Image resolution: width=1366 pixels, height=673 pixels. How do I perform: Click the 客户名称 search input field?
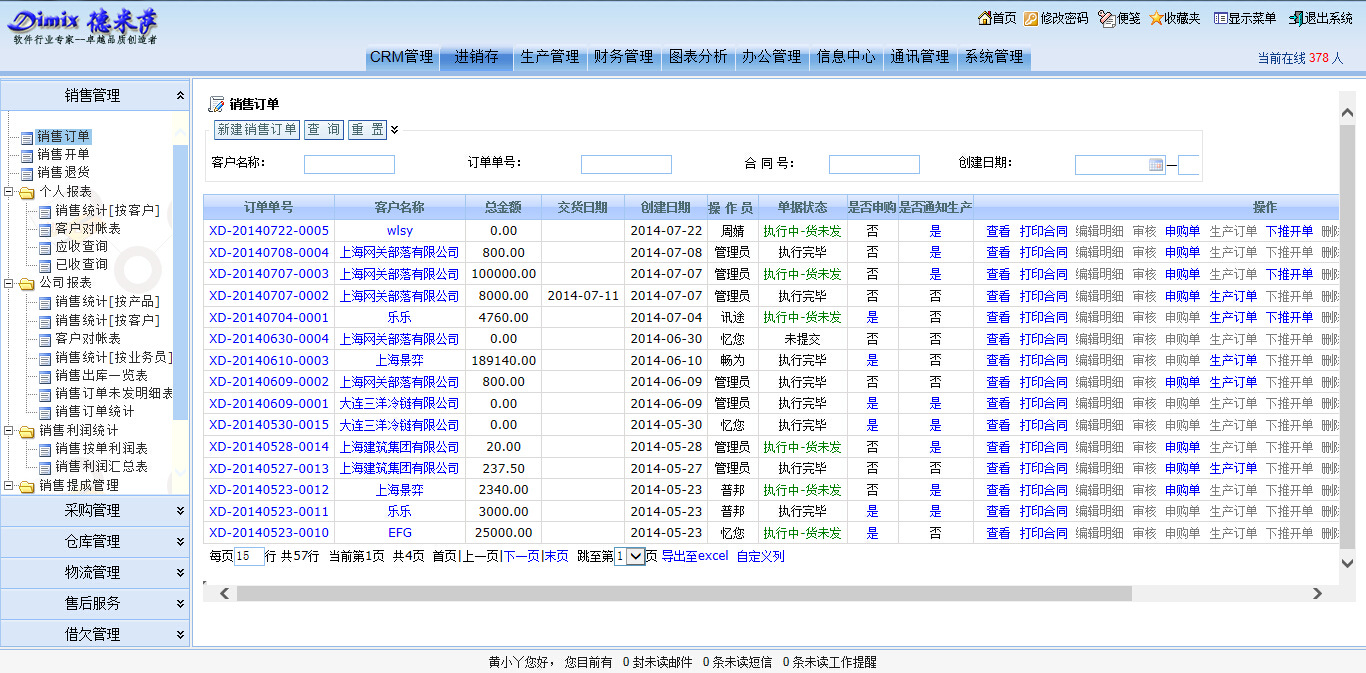(349, 165)
